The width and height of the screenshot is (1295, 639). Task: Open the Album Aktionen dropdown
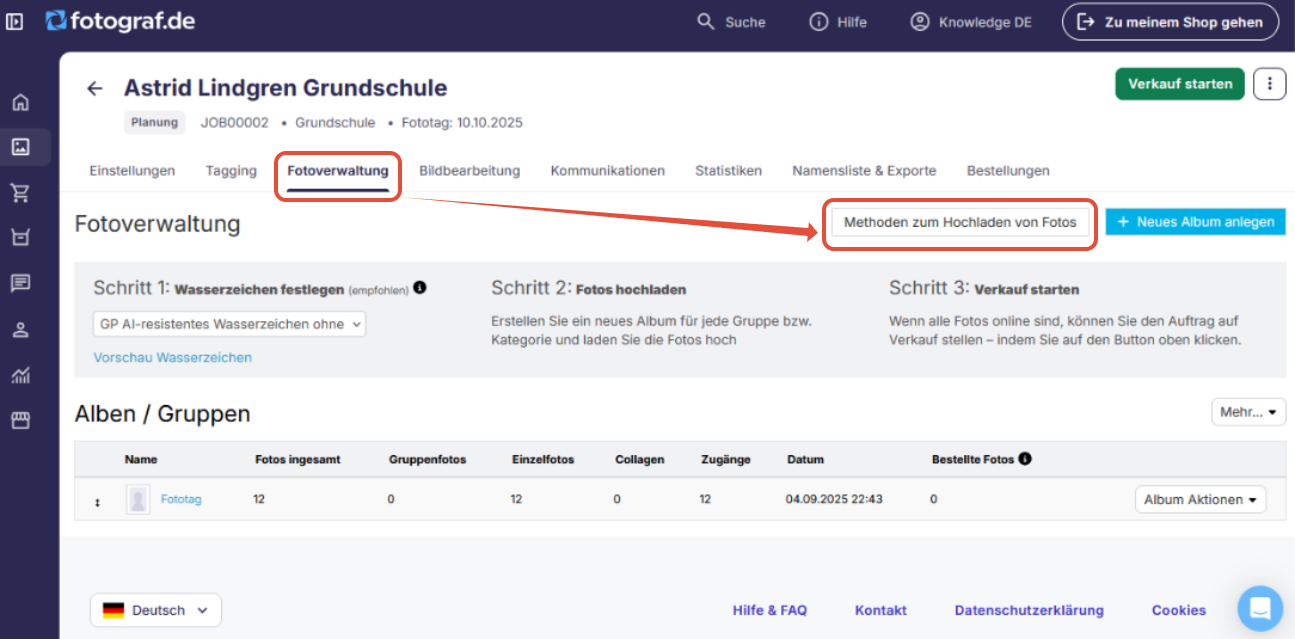click(1200, 499)
